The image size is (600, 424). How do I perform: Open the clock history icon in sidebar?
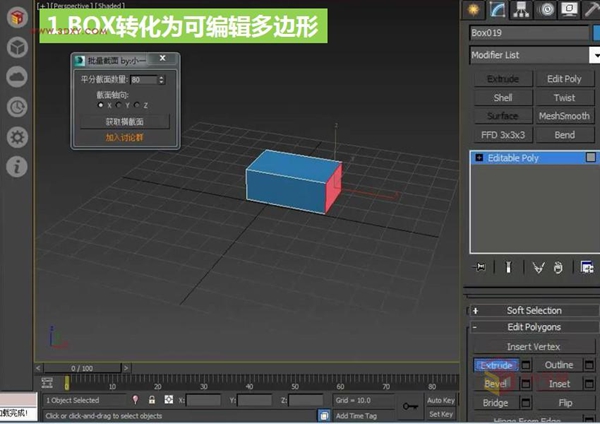17,107
